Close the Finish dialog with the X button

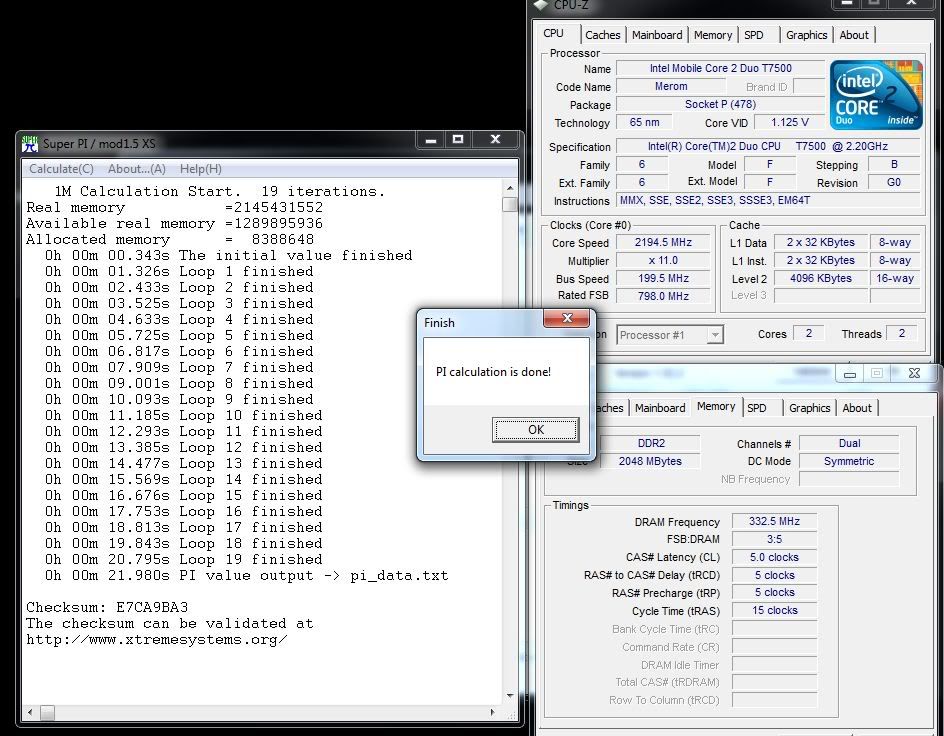[567, 318]
